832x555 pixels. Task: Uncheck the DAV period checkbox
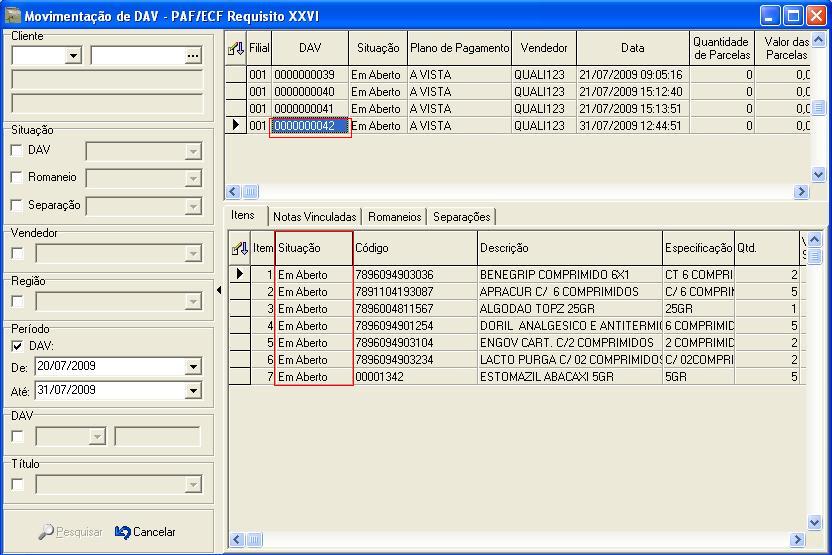(16, 346)
